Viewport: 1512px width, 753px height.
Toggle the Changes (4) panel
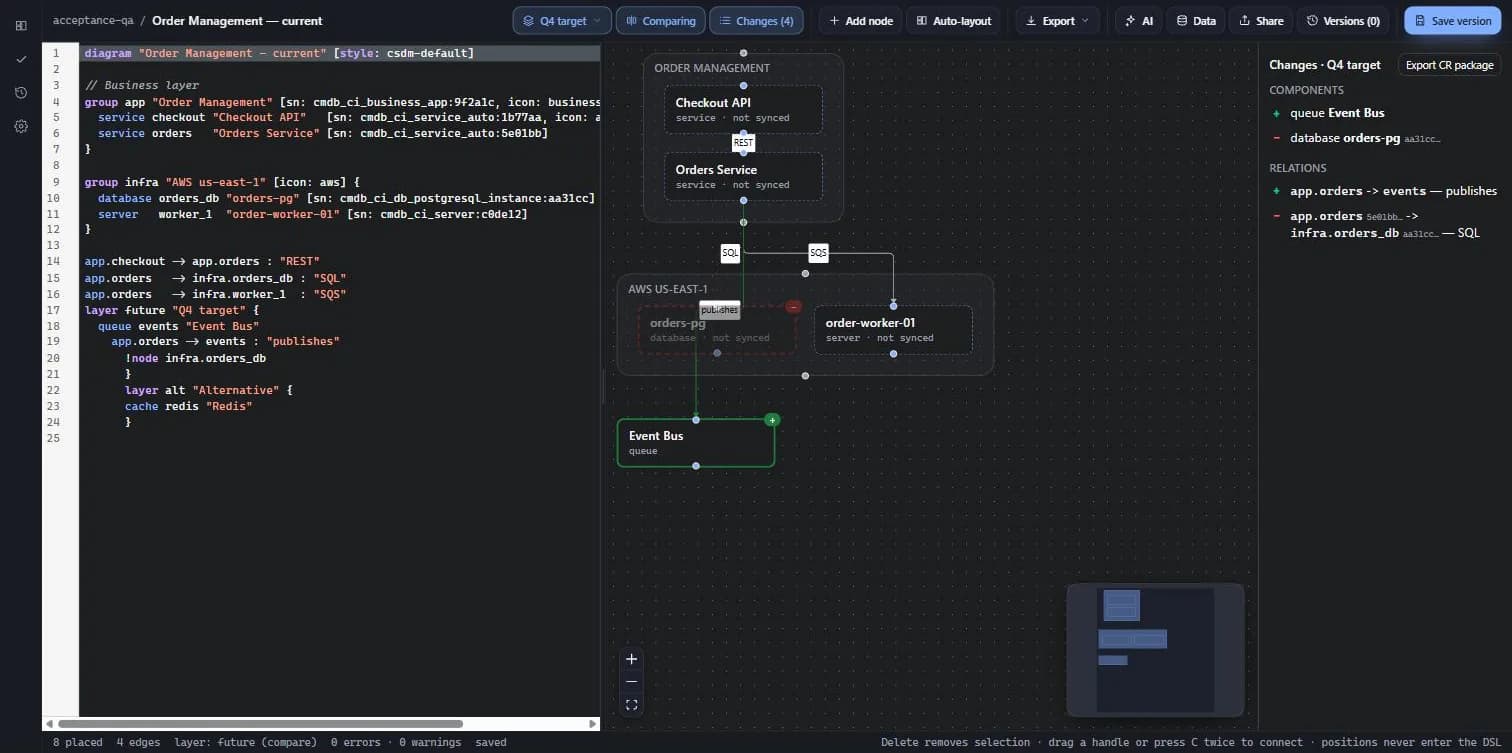click(756, 21)
